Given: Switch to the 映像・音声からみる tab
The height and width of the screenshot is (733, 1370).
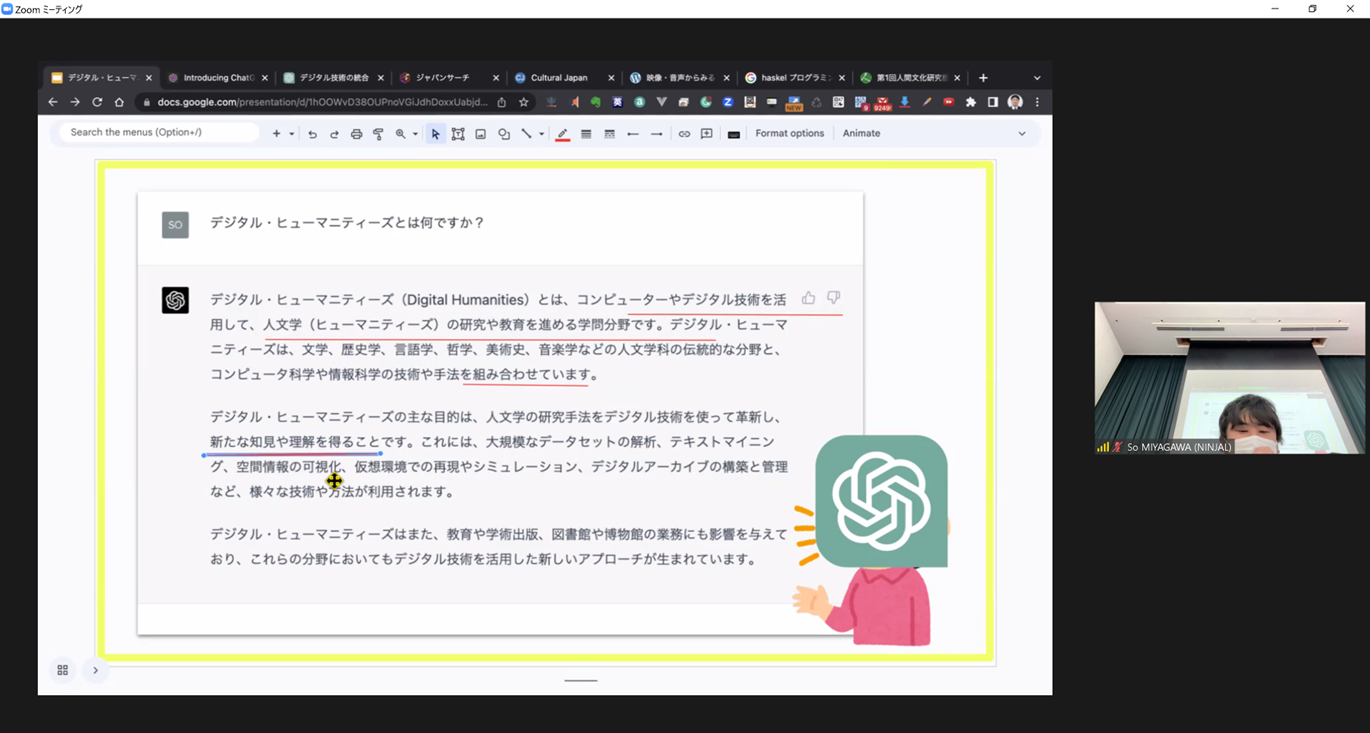Looking at the screenshot, I should [678, 78].
